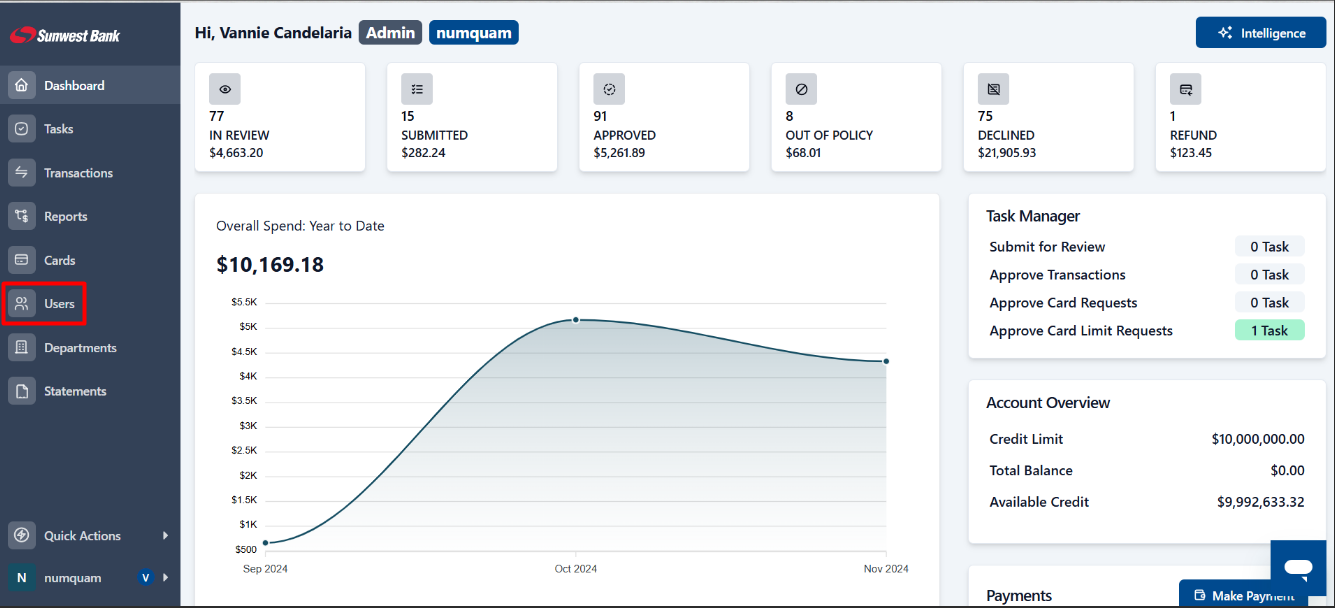Select the Sep 2024 chart data point
Screen dimensions: 1335x608
265,543
